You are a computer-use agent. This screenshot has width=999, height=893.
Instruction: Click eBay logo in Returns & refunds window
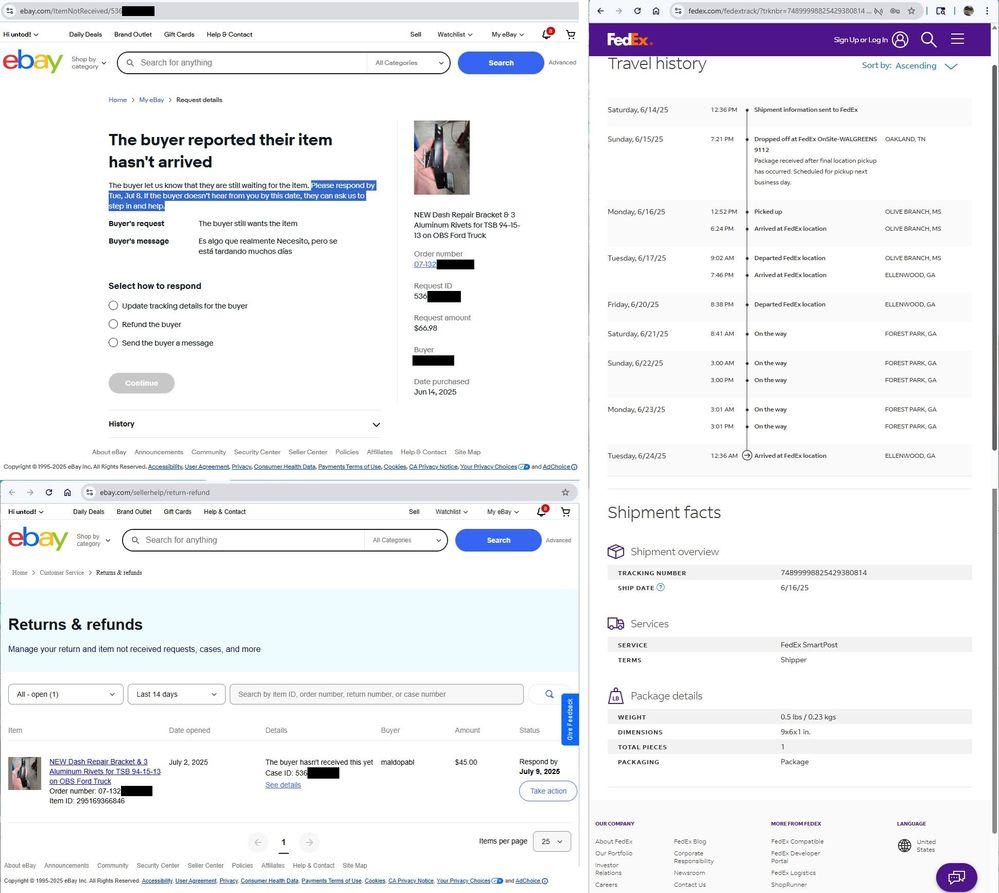pos(38,539)
